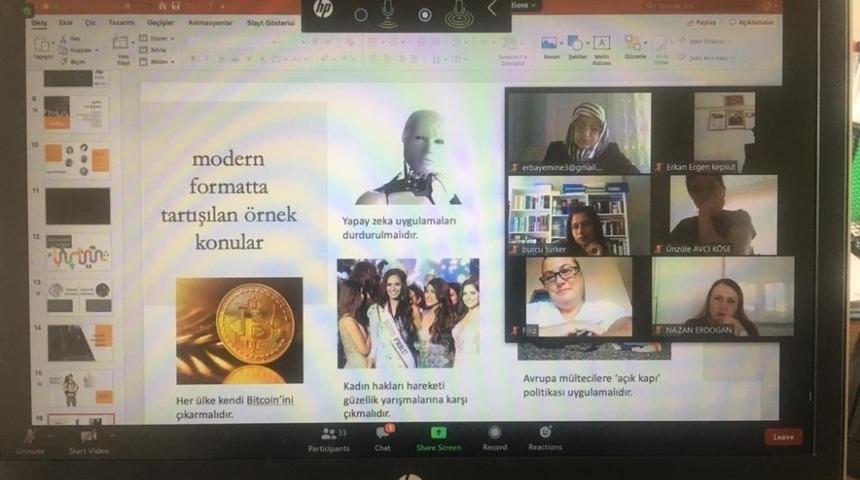Select NAZAN ERDOĞAN video tile

pyautogui.click(x=723, y=296)
